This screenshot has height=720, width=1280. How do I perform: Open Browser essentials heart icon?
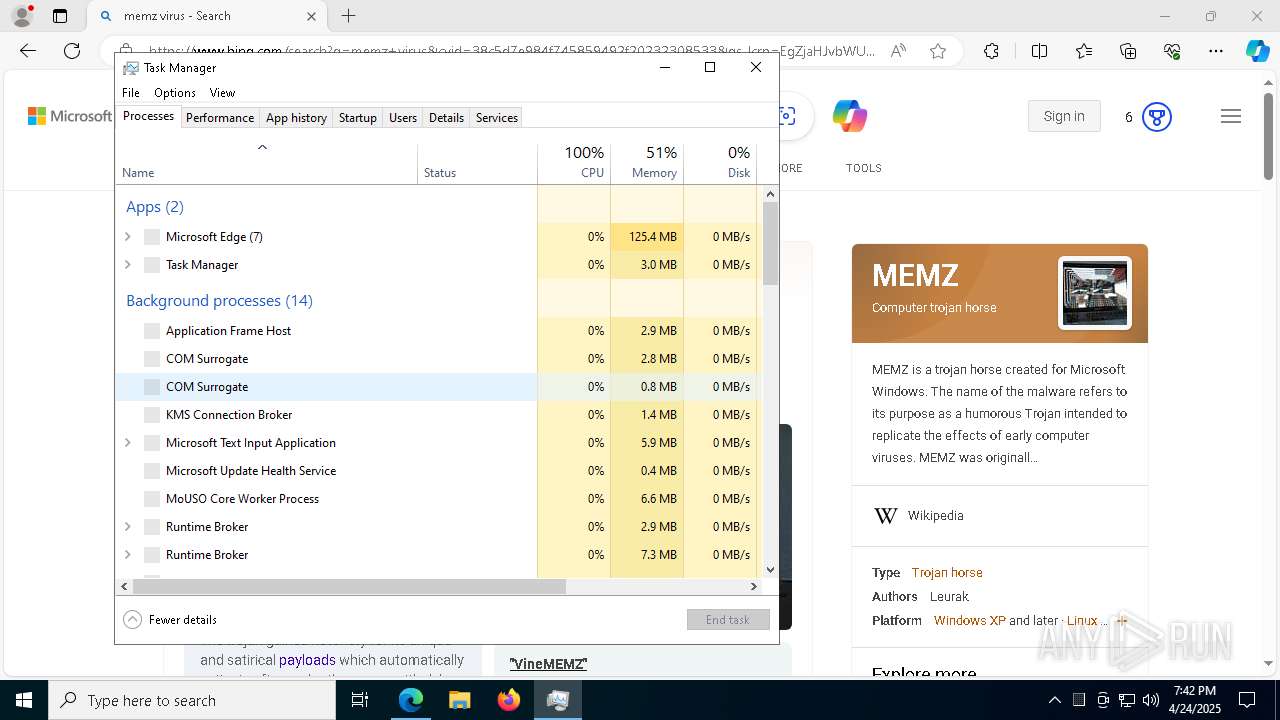click(x=1172, y=51)
